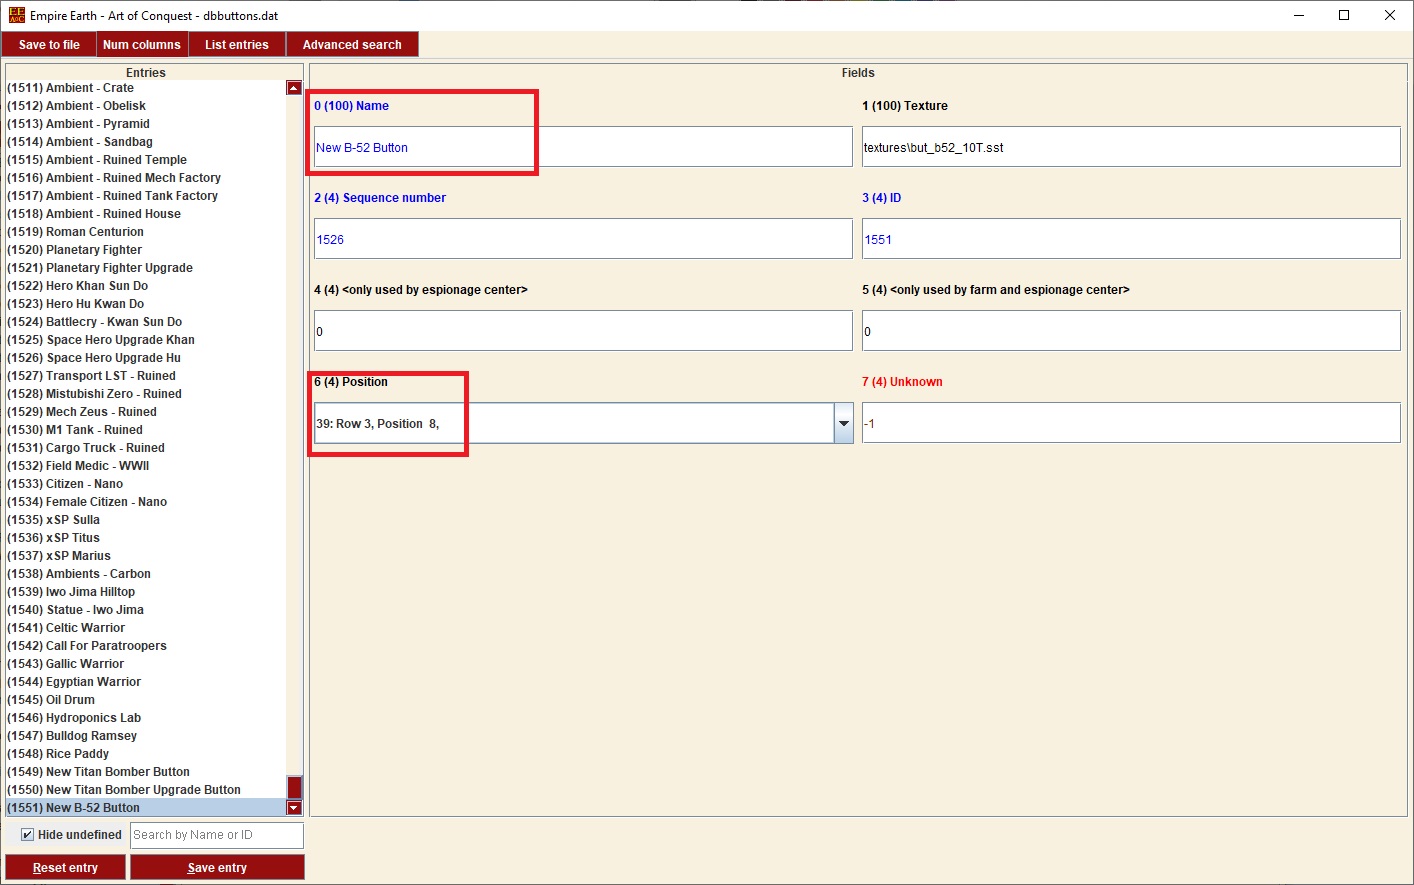The image size is (1414, 885).
Task: Select entry Space Hero Upgrade Hu
Action: click(146, 358)
